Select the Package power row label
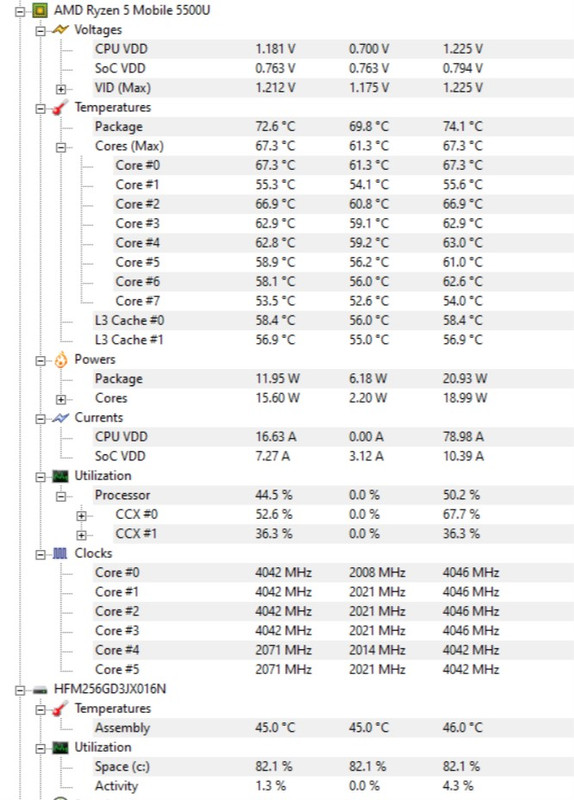574x800 pixels. (x=118, y=379)
